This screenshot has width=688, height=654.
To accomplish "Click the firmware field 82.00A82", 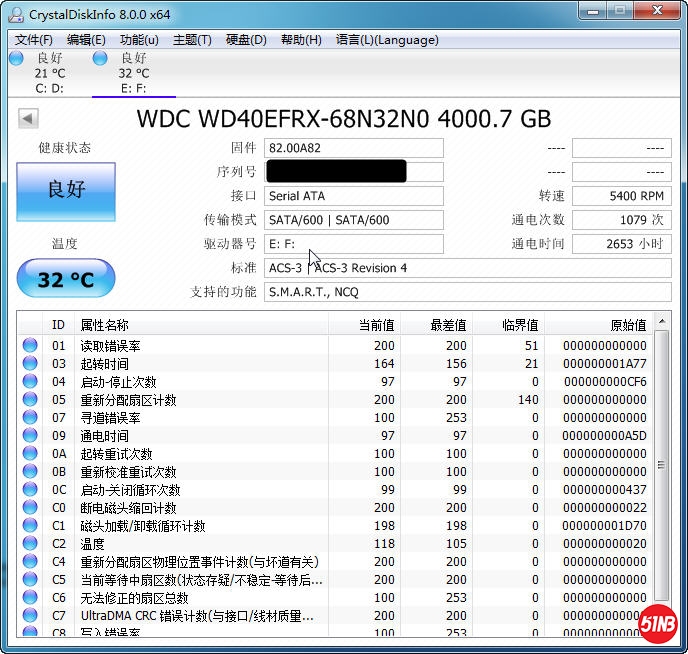I will [x=354, y=148].
